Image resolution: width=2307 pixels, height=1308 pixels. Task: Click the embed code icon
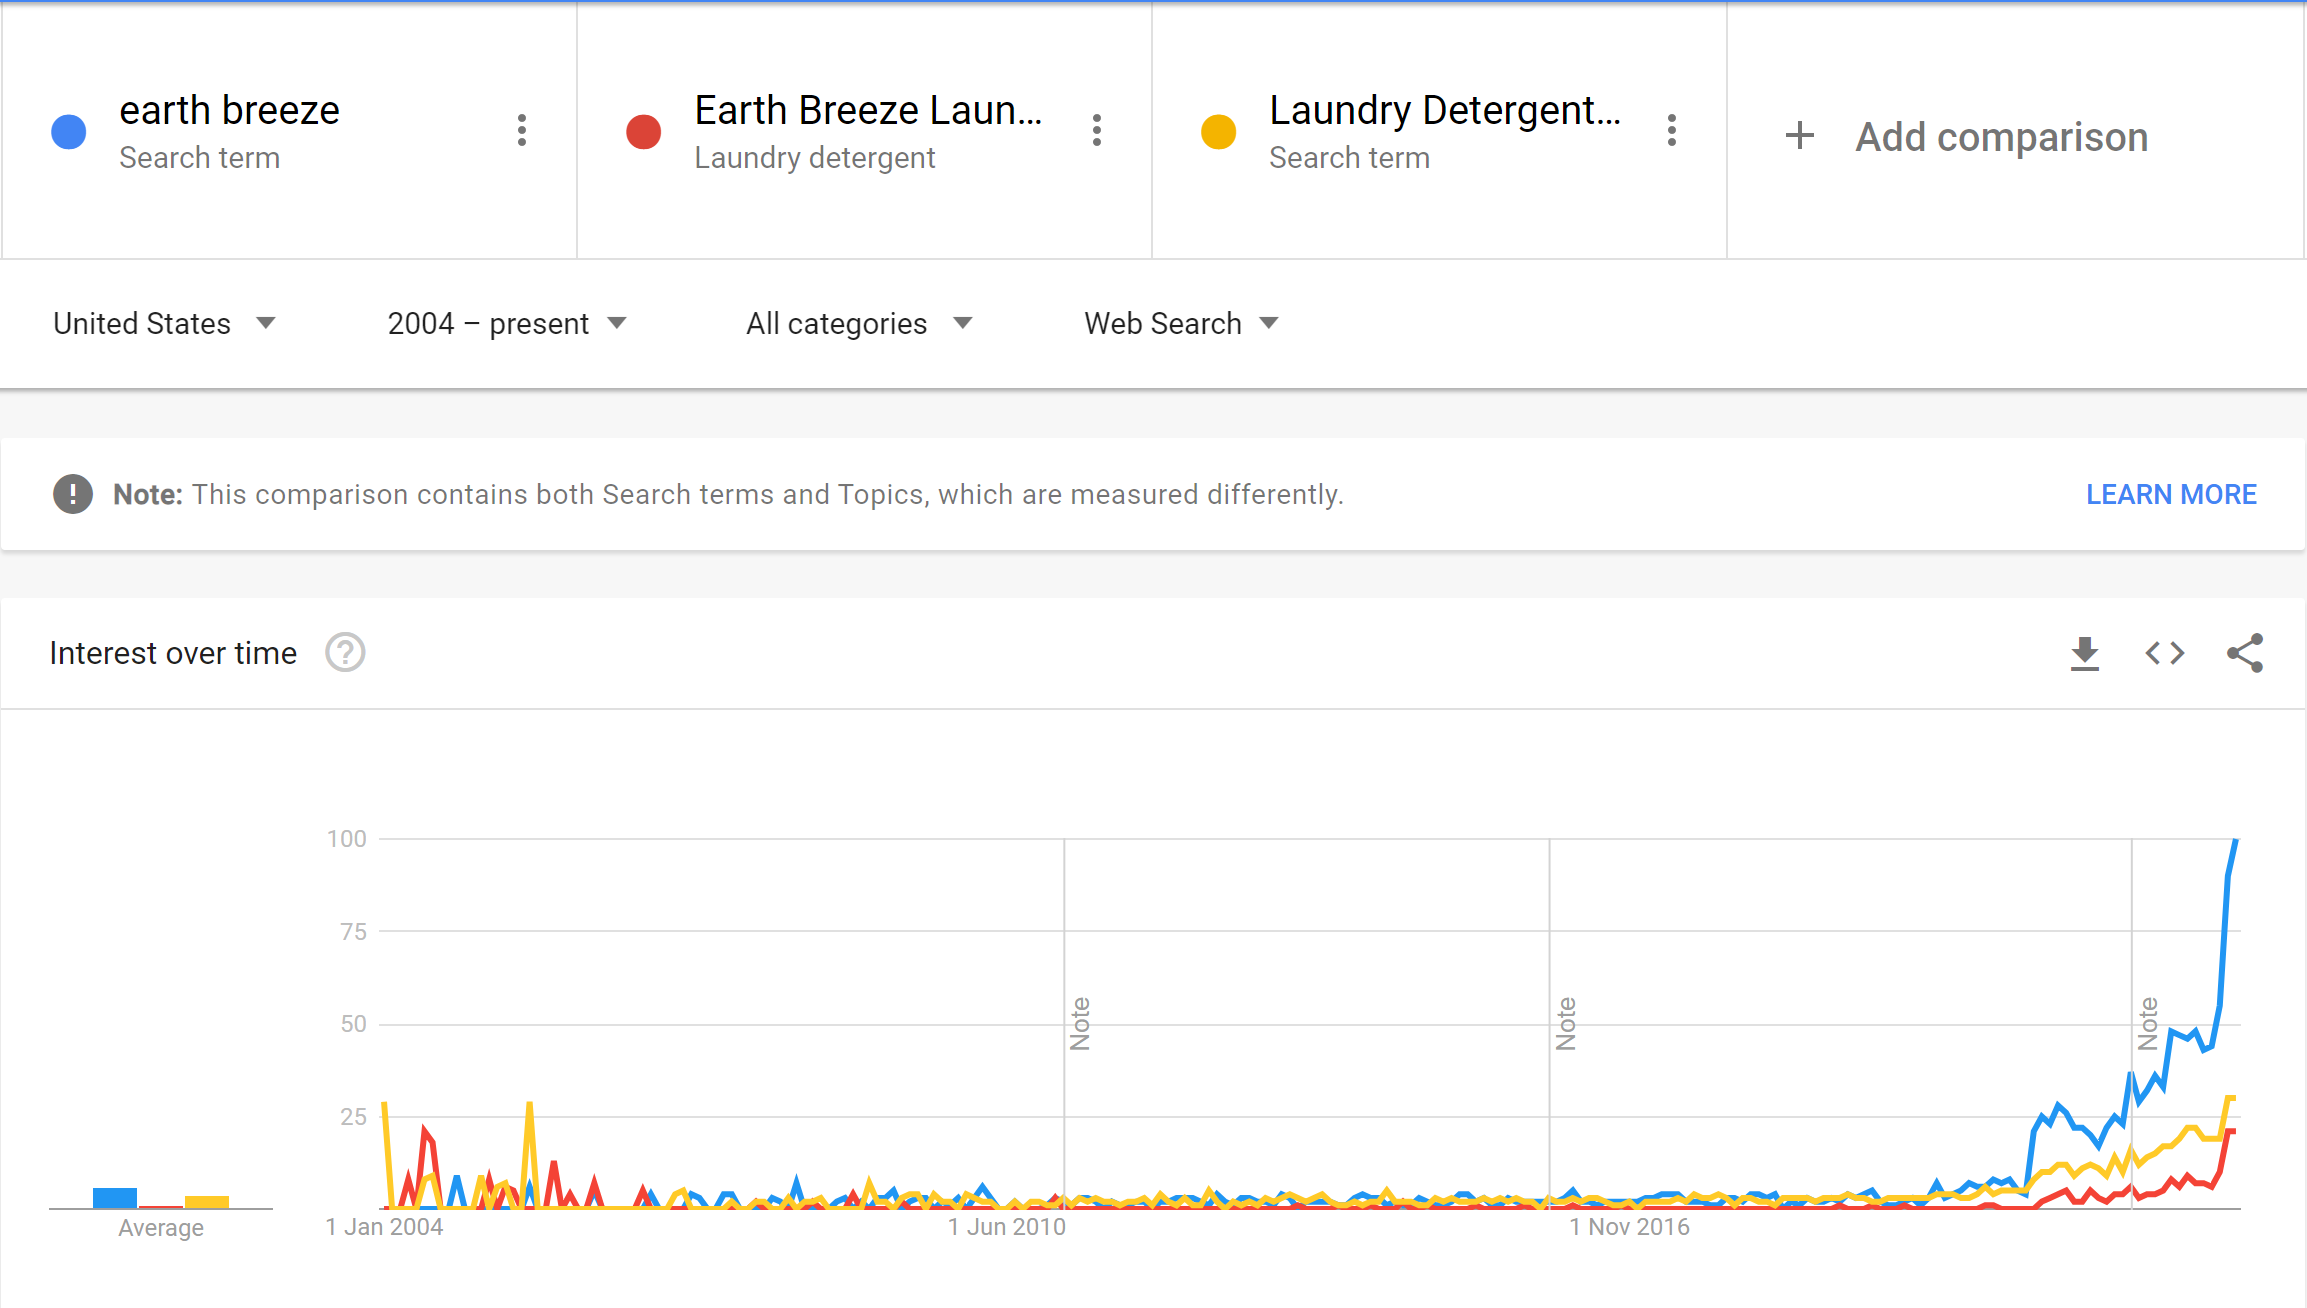(x=2164, y=653)
